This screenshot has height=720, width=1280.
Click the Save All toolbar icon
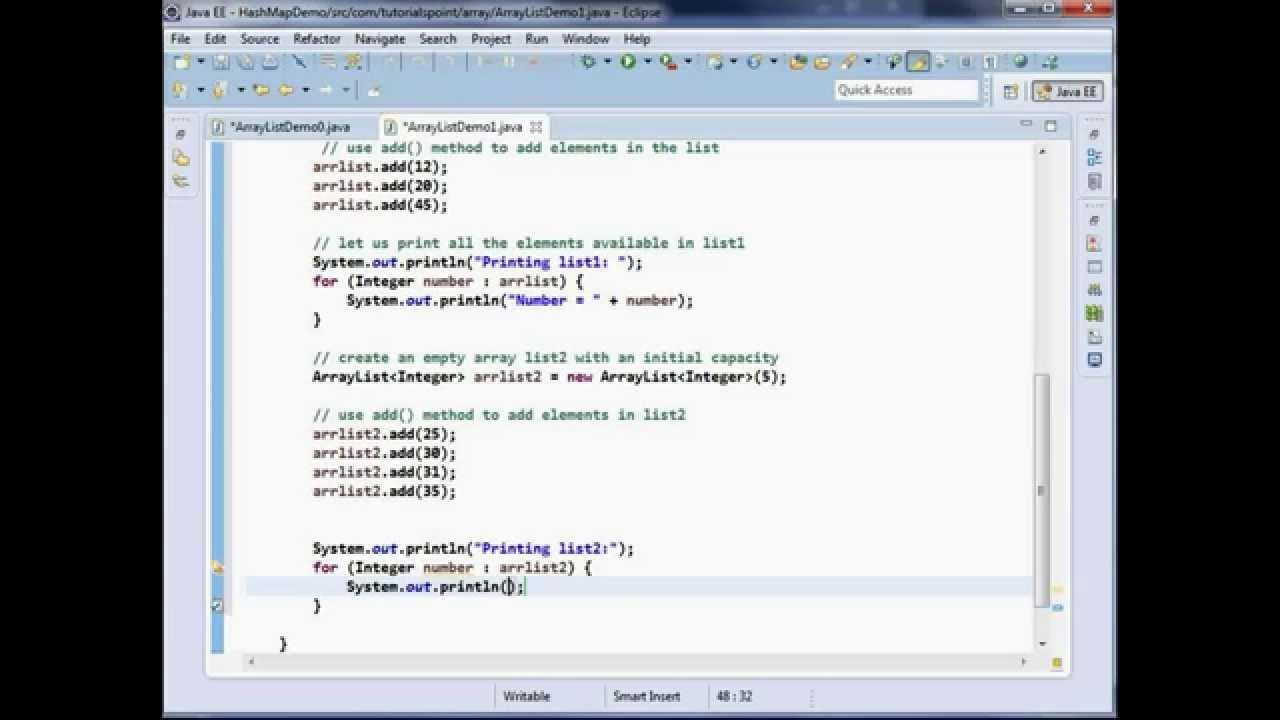[x=245, y=62]
